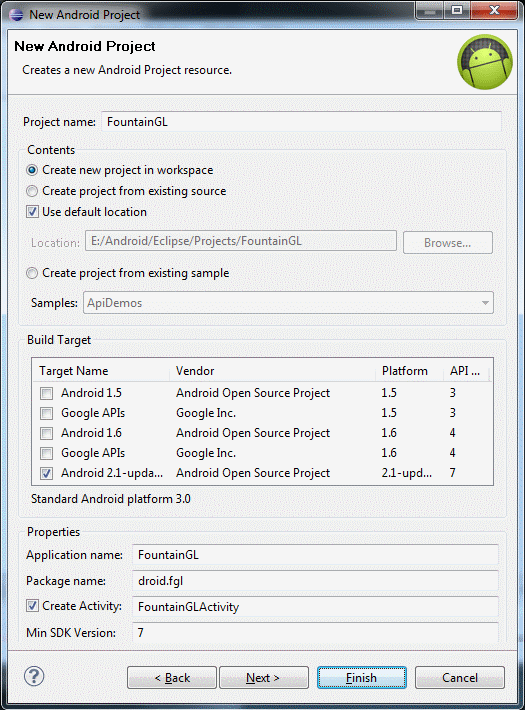Click the Next button
The width and height of the screenshot is (525, 710).
pyautogui.click(x=264, y=677)
